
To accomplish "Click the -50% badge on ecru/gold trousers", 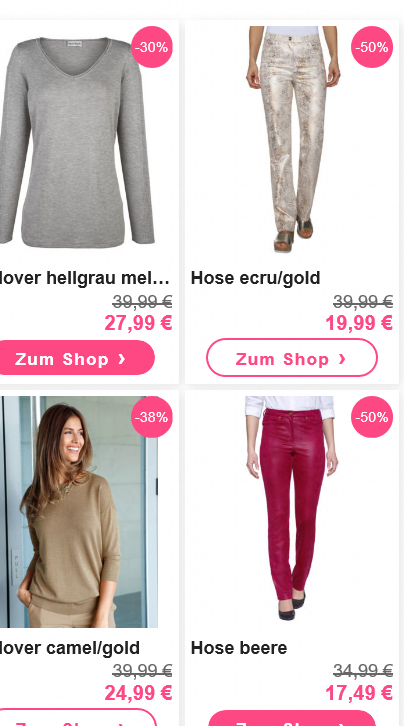I will (372, 47).
